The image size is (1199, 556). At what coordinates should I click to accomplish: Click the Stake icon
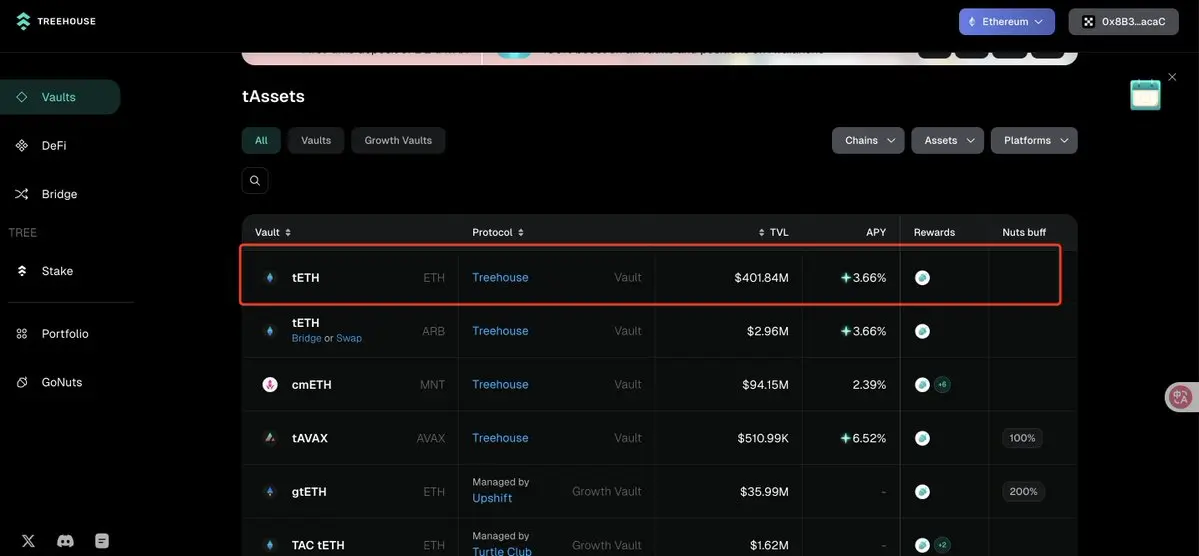pos(22,271)
